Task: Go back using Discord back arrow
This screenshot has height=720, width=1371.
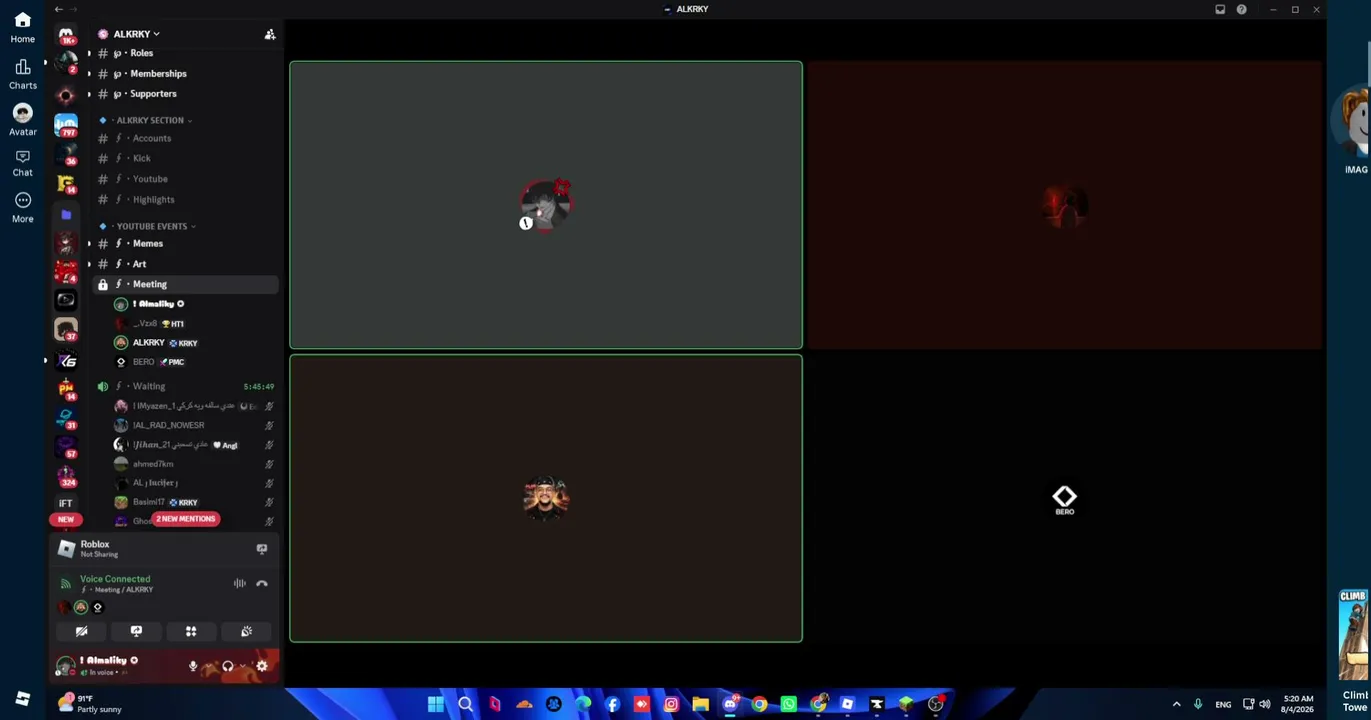Action: point(58,9)
